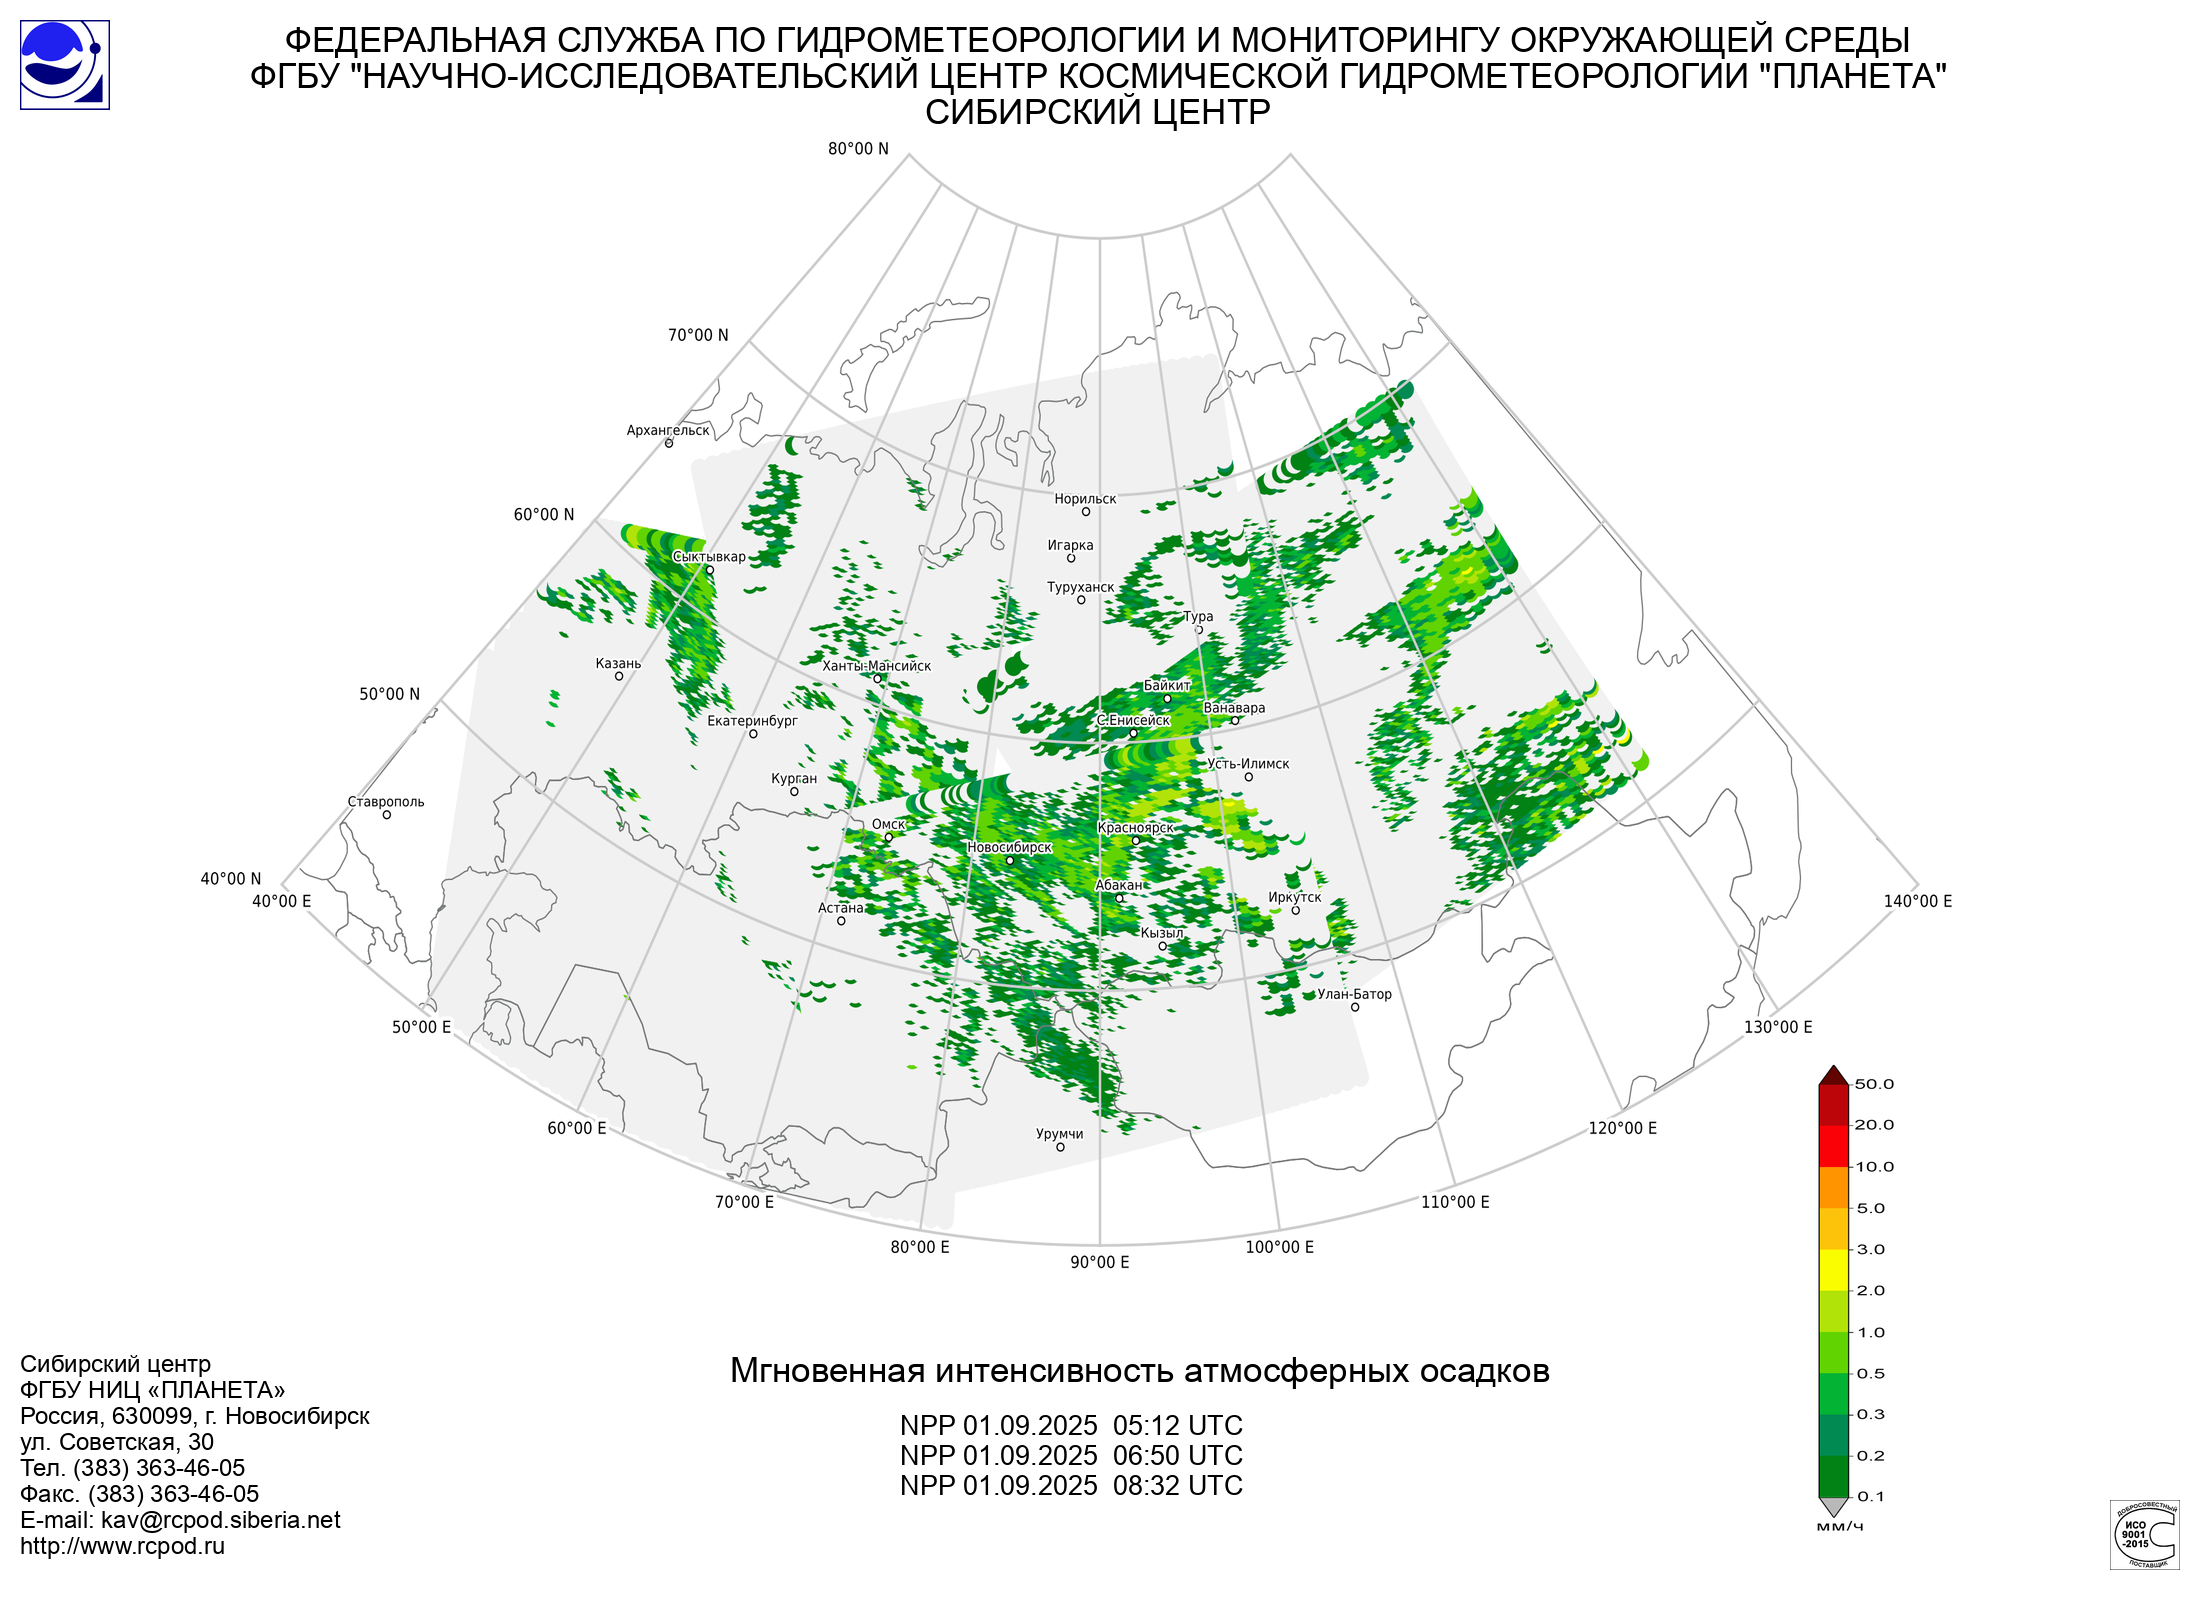
Task: Click the dark red 50.0 arrow atop the color scale
Action: coord(1833,1075)
